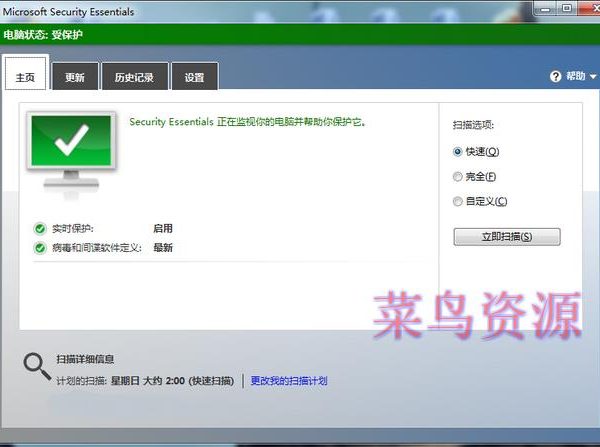Go to the 设置 (Settings) tab
This screenshot has width=600, height=447.
click(194, 77)
